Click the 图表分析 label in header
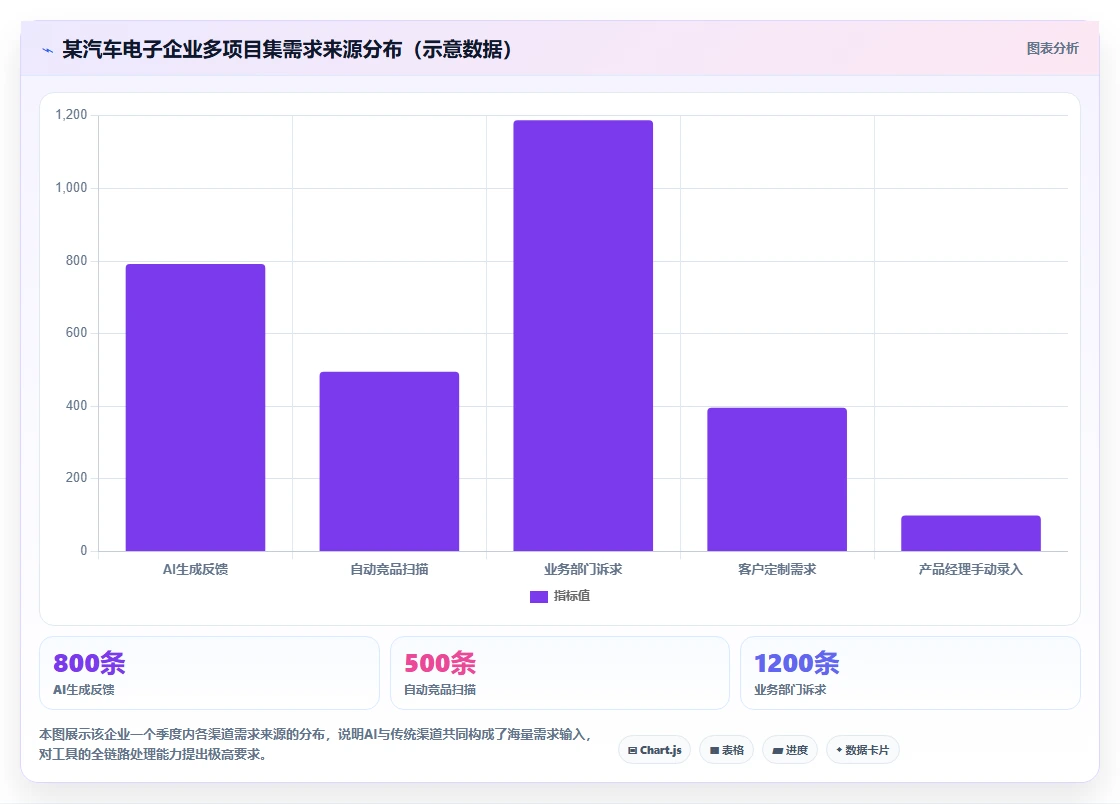 coord(1052,49)
